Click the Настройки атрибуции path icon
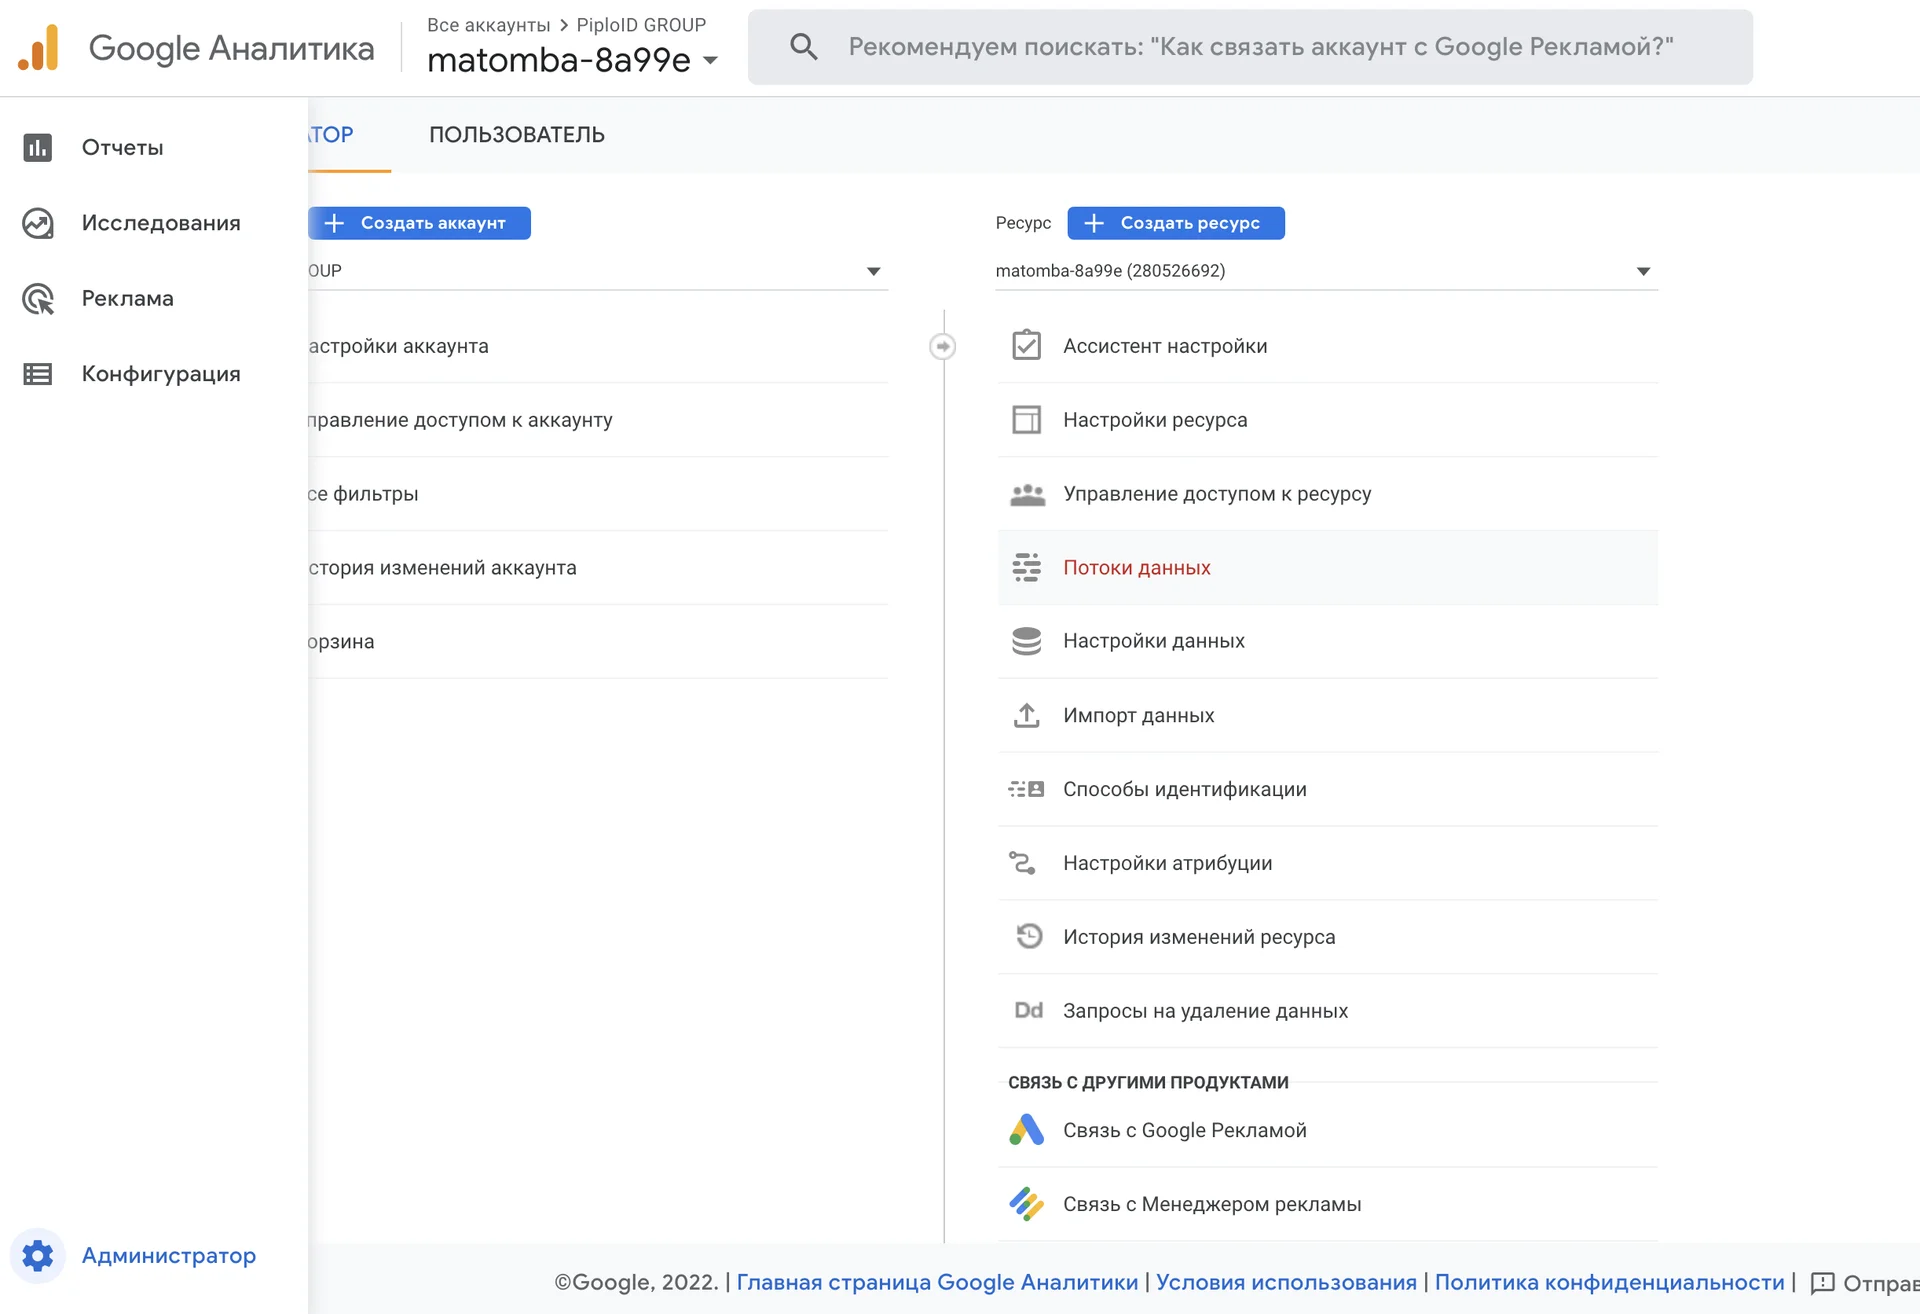This screenshot has width=1920, height=1314. pos(1022,862)
